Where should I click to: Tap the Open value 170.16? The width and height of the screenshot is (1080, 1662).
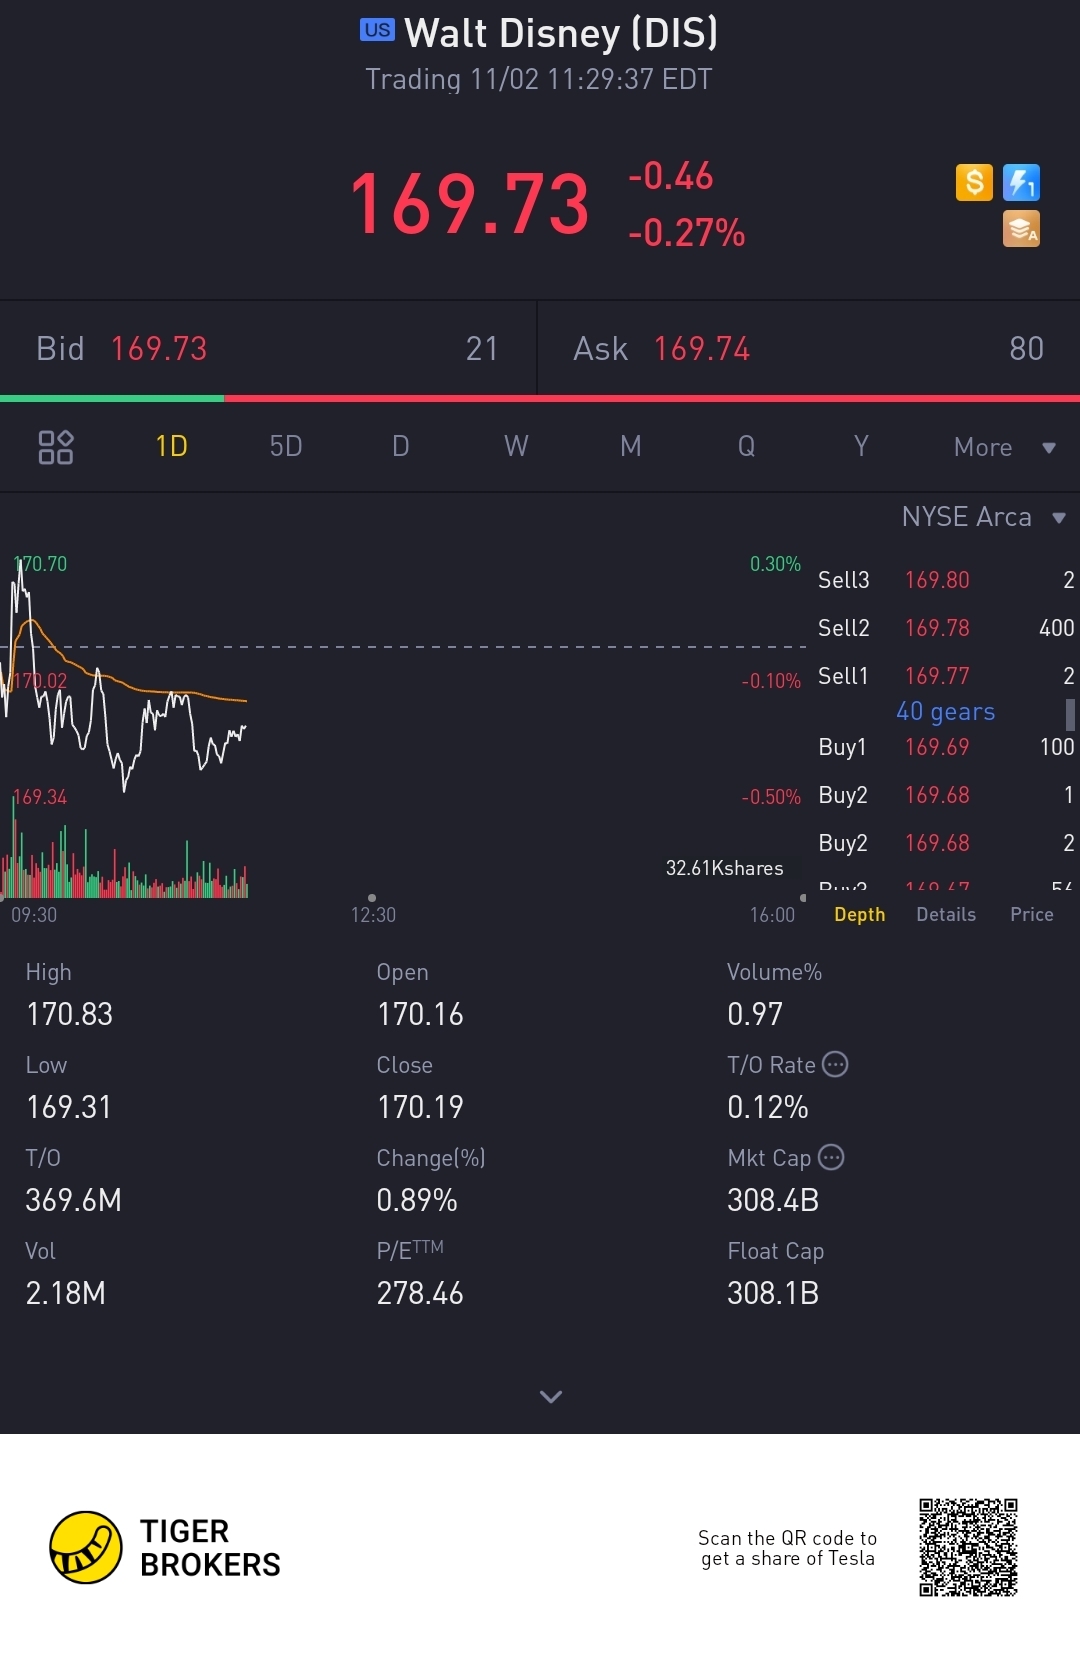click(420, 1014)
